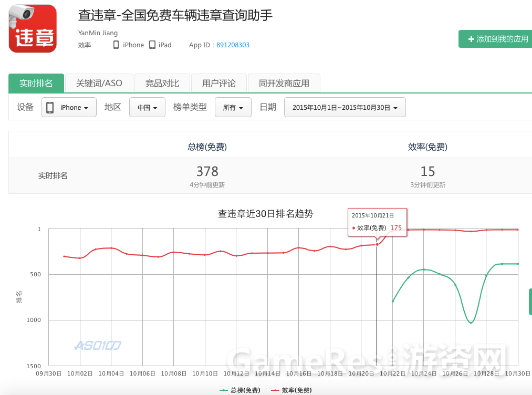532x395 pixels.
Task: Switch to the 用户评论 tab
Action: coord(219,83)
